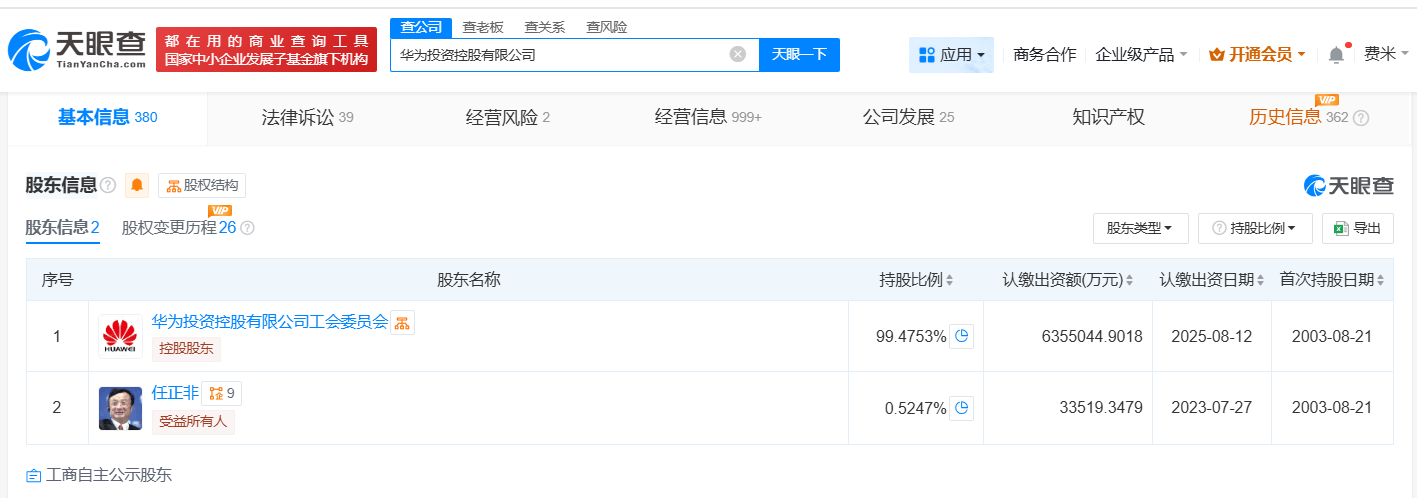Click the help question mark beside 股东信息 title
This screenshot has width=1417, height=498.
point(108,185)
